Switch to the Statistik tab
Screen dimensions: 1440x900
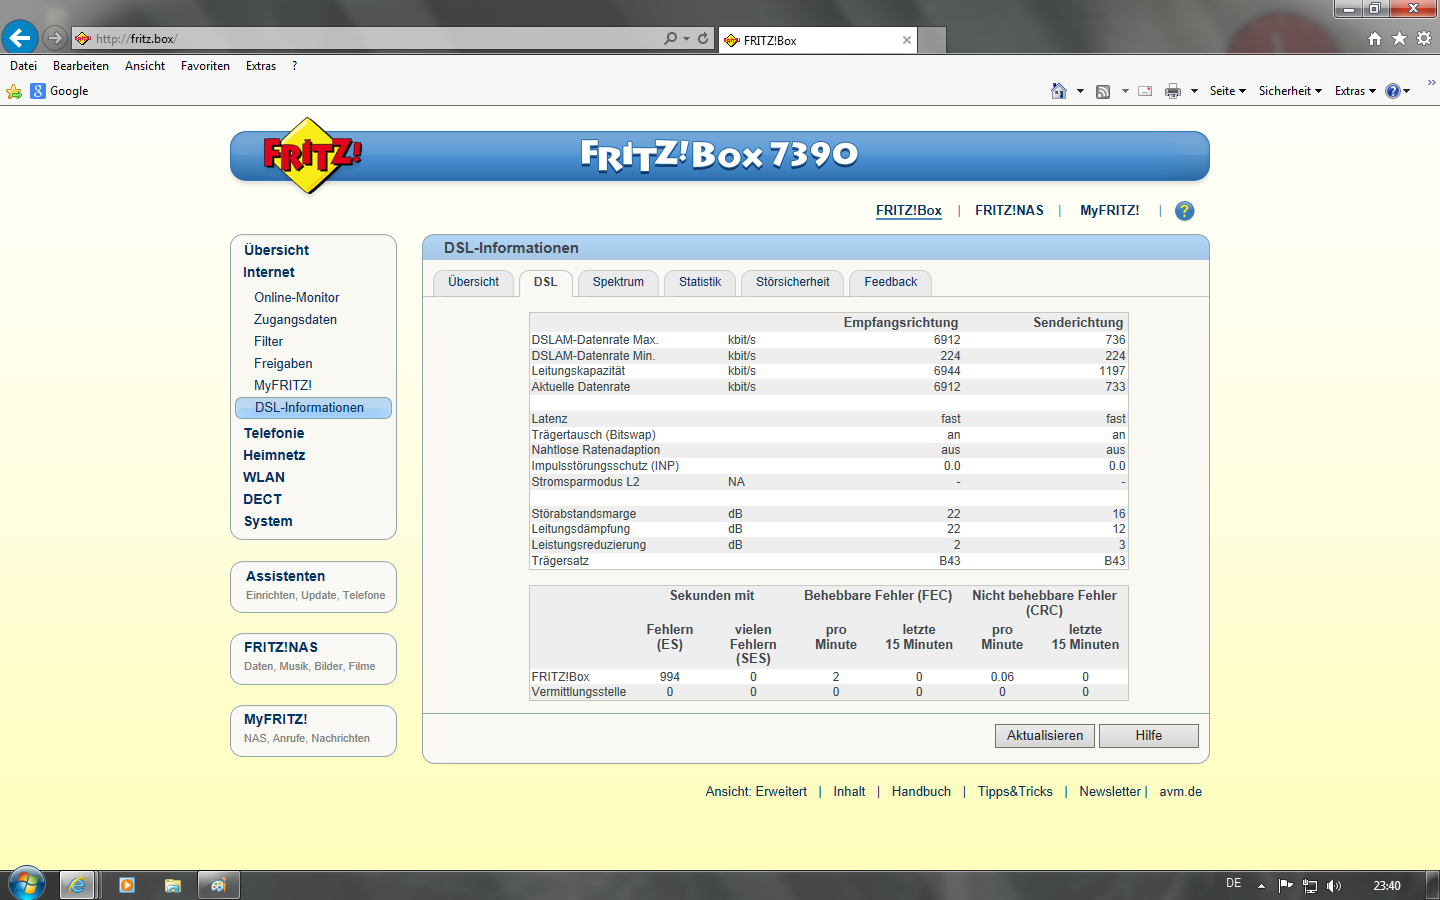pyautogui.click(x=700, y=283)
